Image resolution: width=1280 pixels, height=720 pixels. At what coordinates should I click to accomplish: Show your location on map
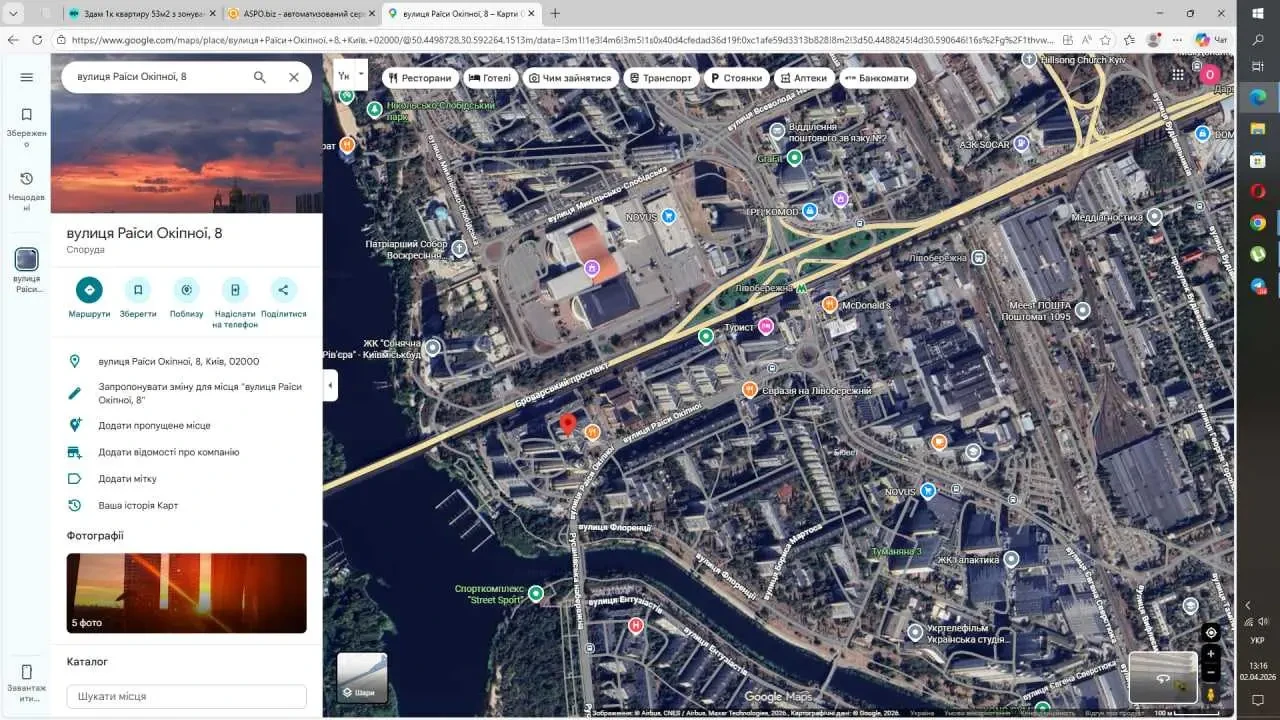(1211, 632)
